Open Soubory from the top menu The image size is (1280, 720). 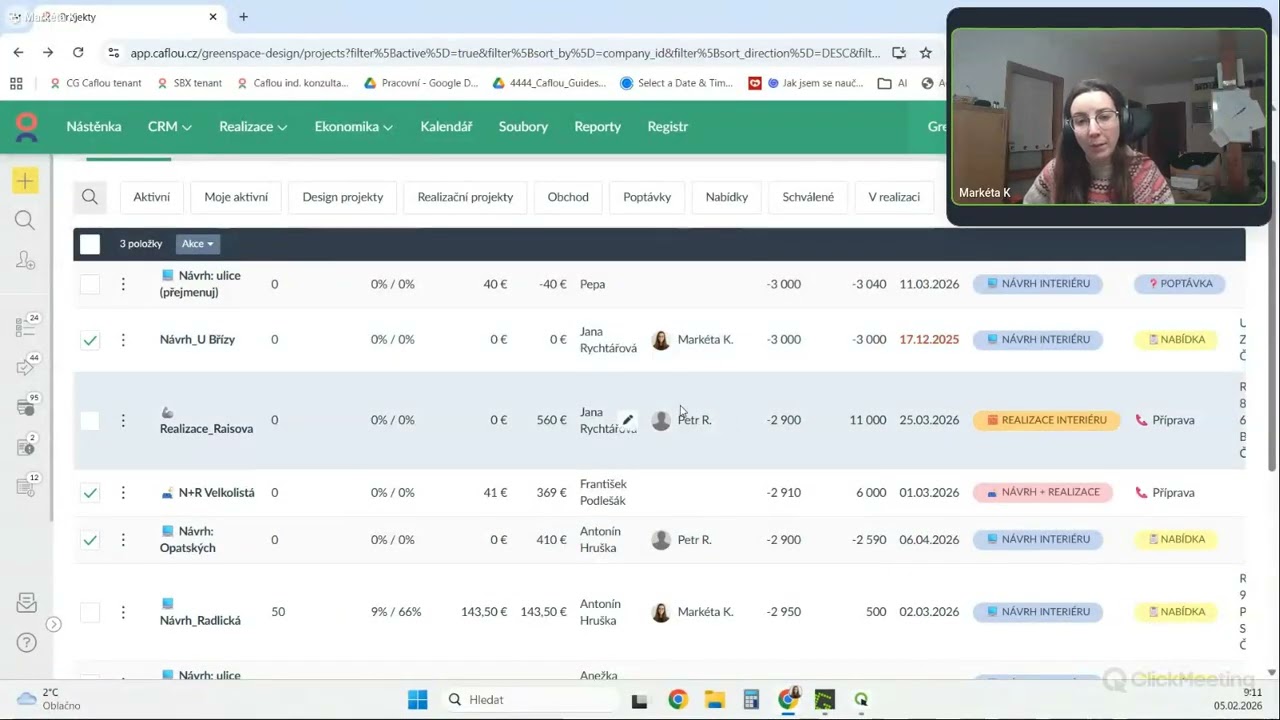coord(523,126)
